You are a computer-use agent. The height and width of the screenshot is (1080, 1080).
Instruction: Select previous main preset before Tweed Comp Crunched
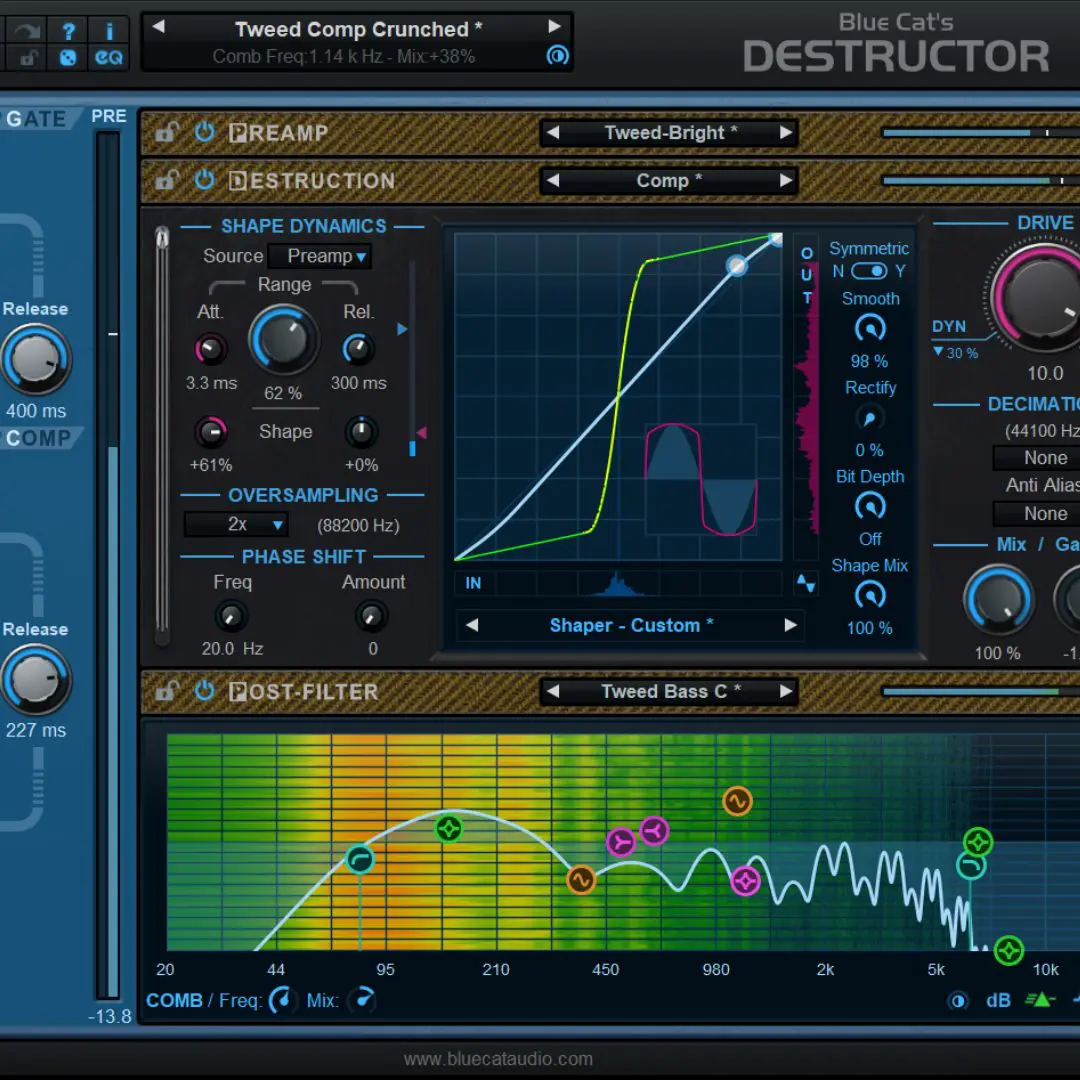point(158,27)
